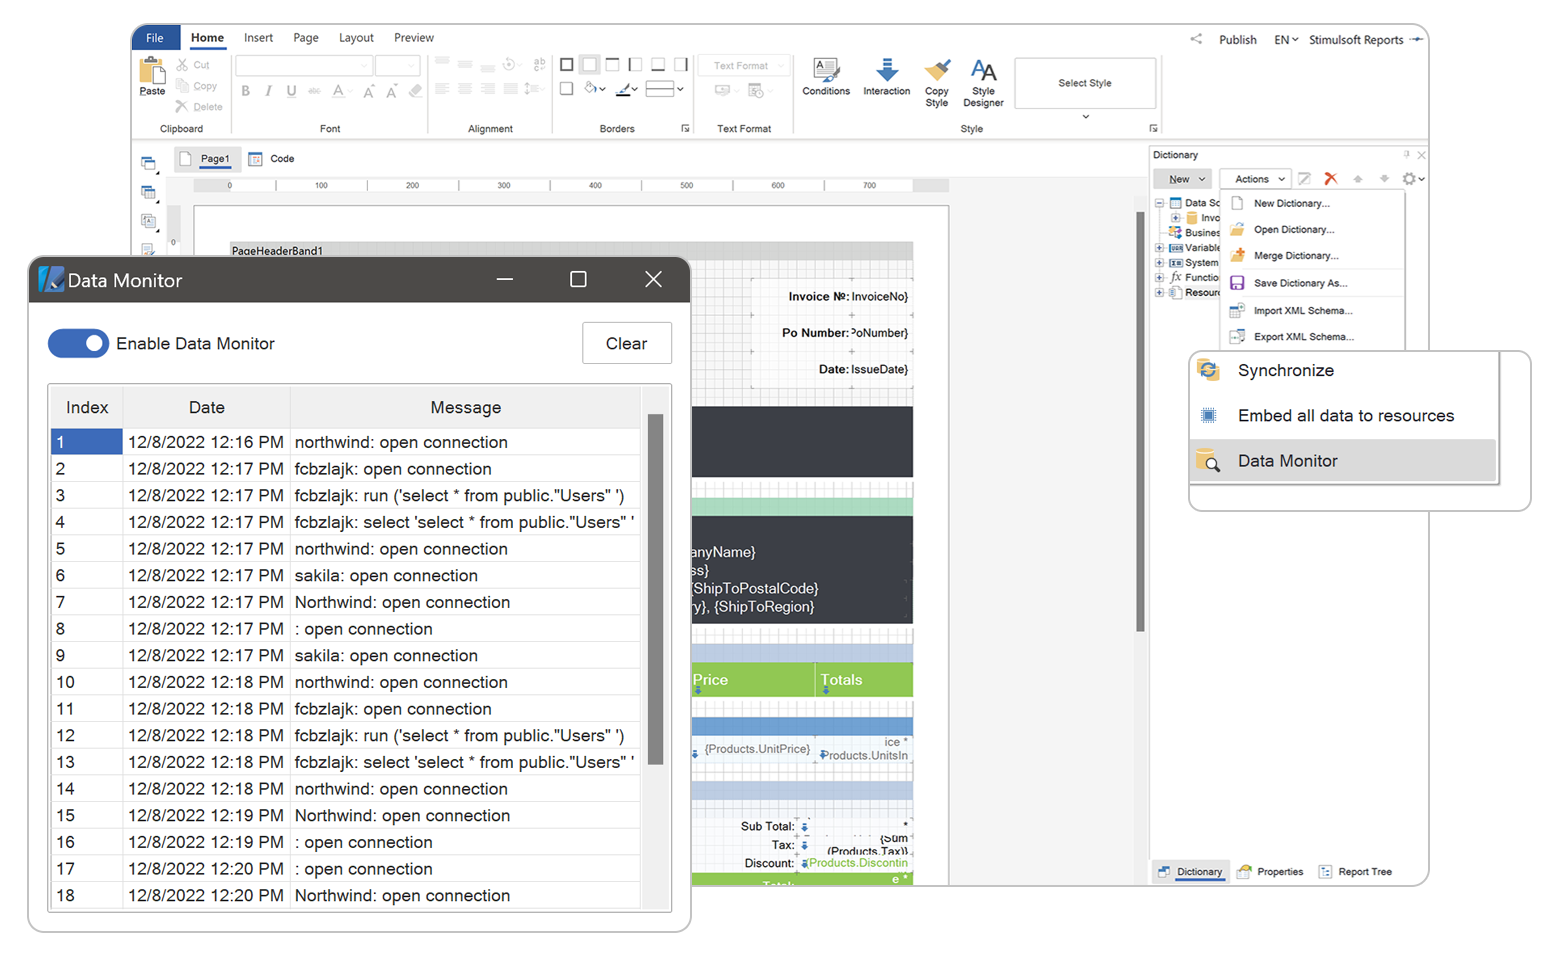Open the border color picker
Screen dimensions: 1552x960
coord(627,89)
